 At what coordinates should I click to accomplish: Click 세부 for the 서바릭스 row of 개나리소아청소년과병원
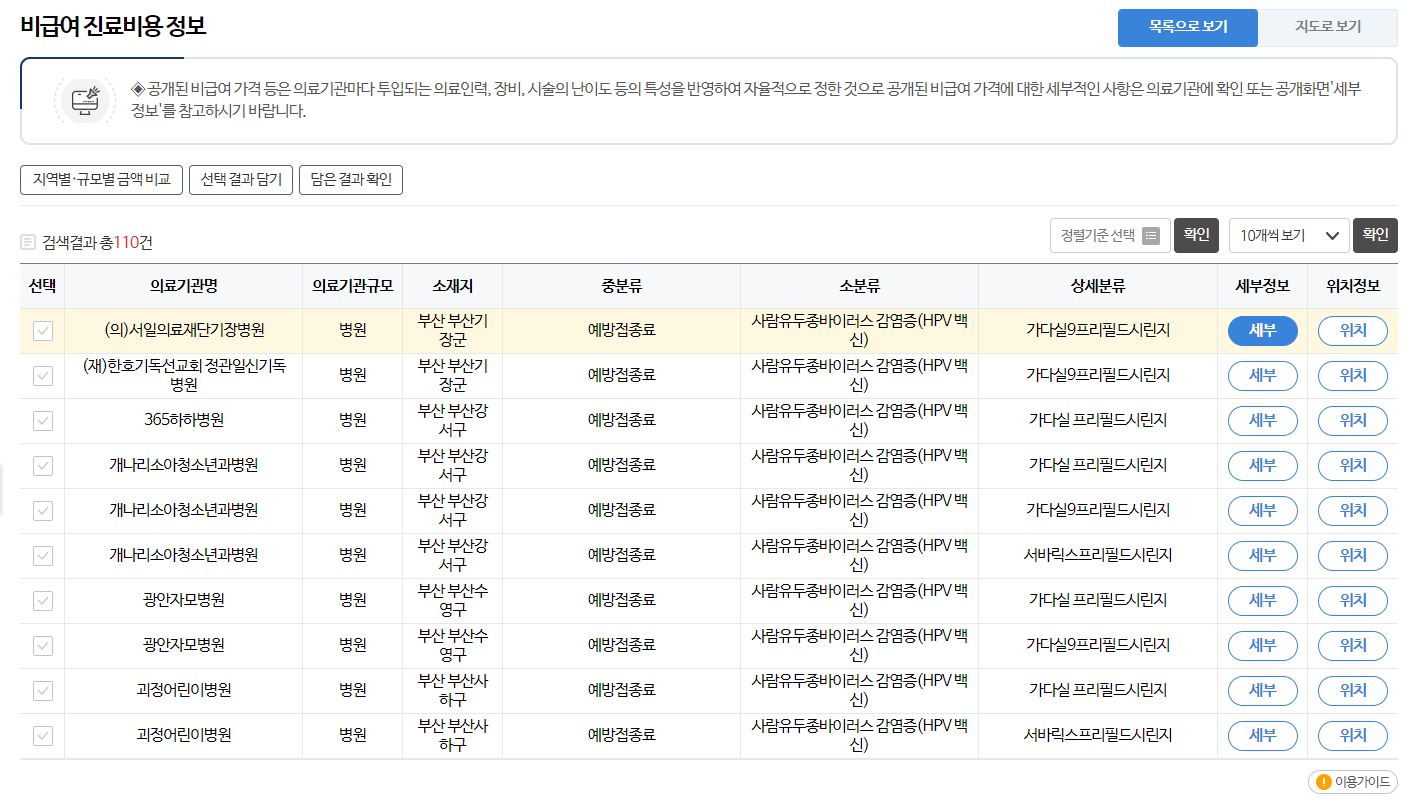coord(1262,555)
